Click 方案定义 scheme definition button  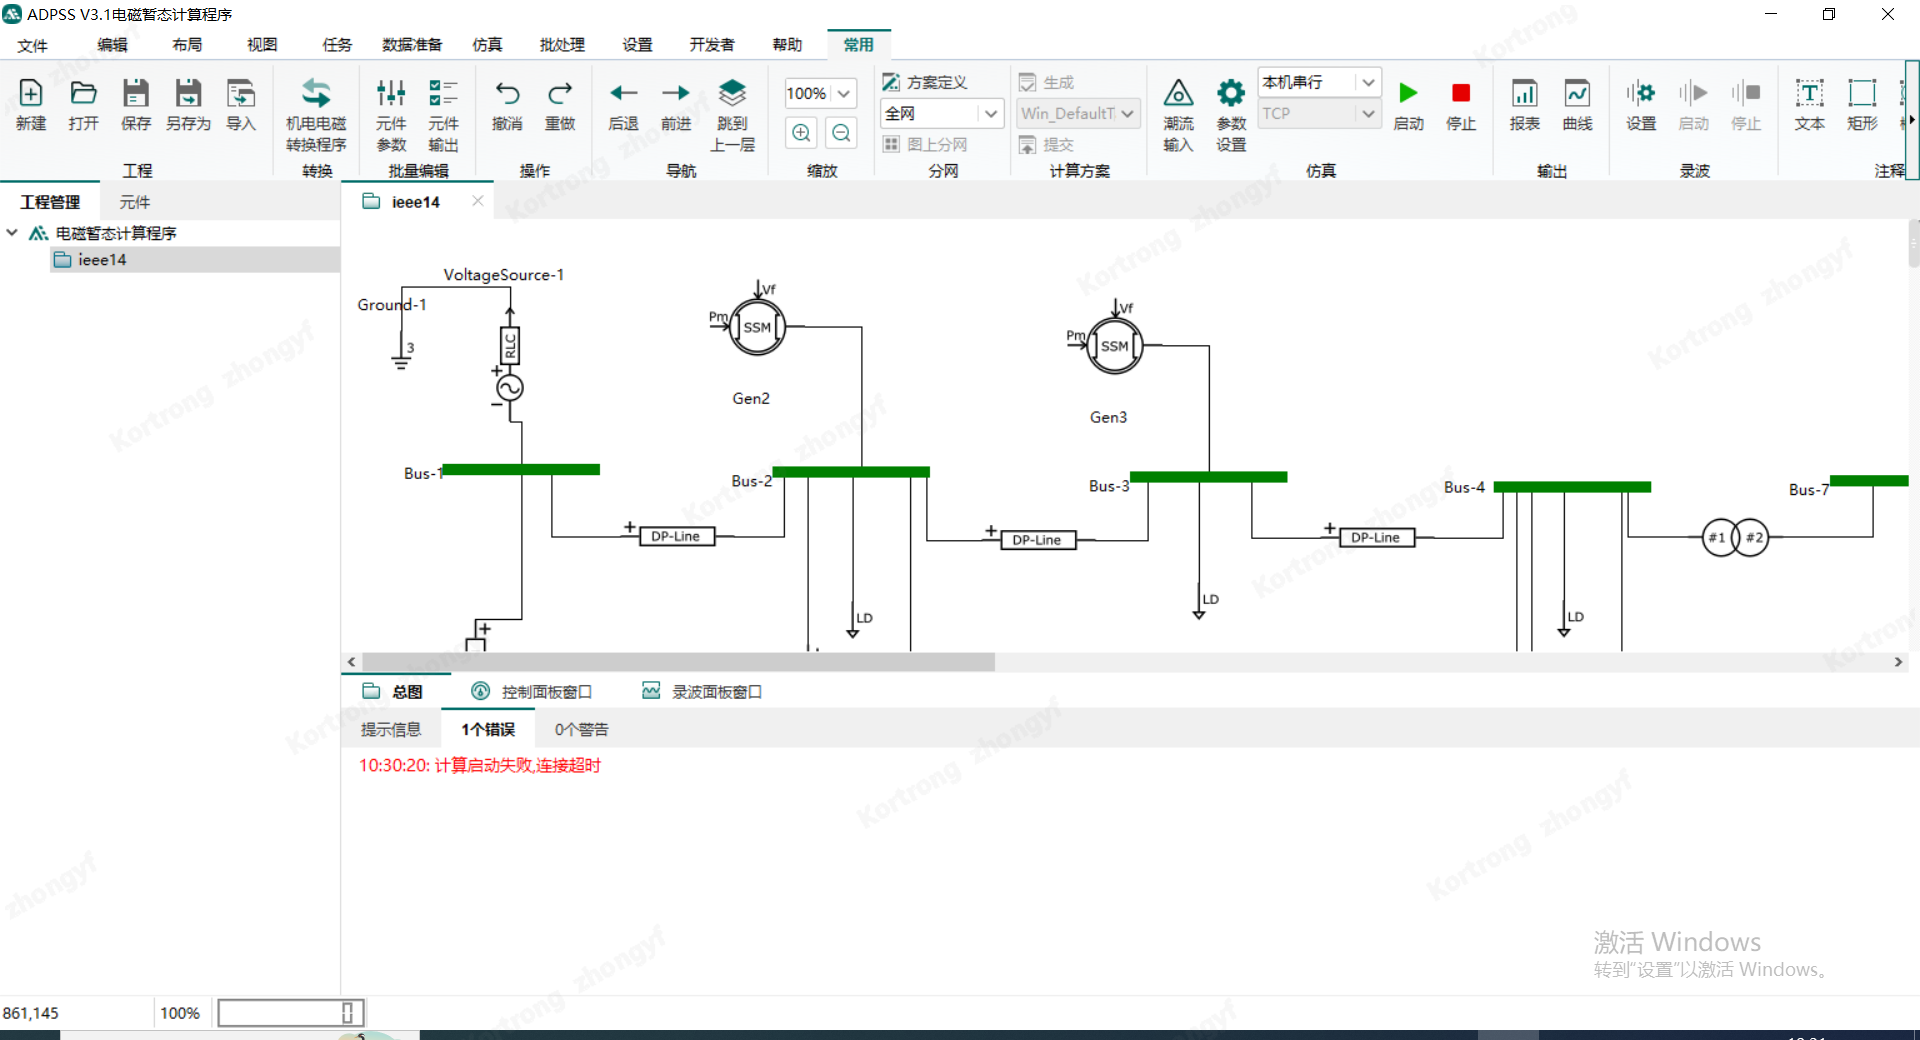point(925,82)
